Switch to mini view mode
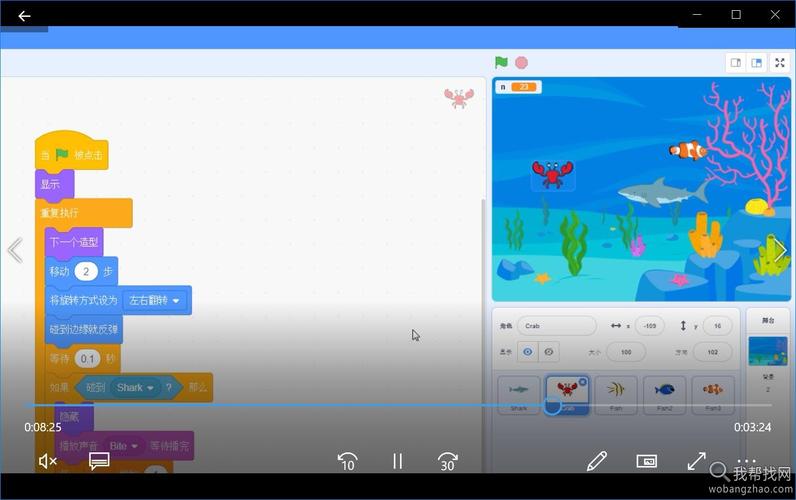This screenshot has width=796, height=500. [647, 461]
